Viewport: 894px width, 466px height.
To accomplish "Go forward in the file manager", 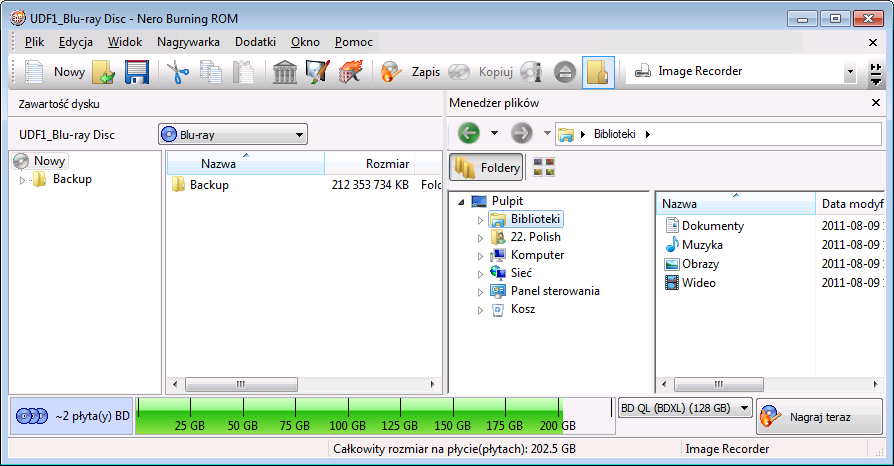I will point(521,133).
